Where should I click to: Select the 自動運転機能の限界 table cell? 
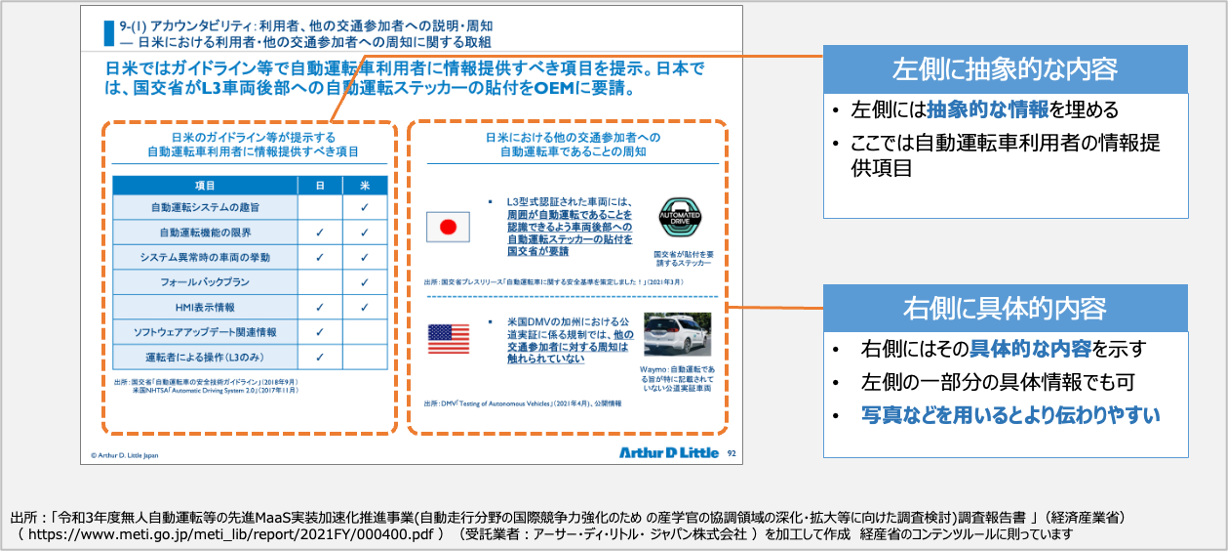pos(204,232)
